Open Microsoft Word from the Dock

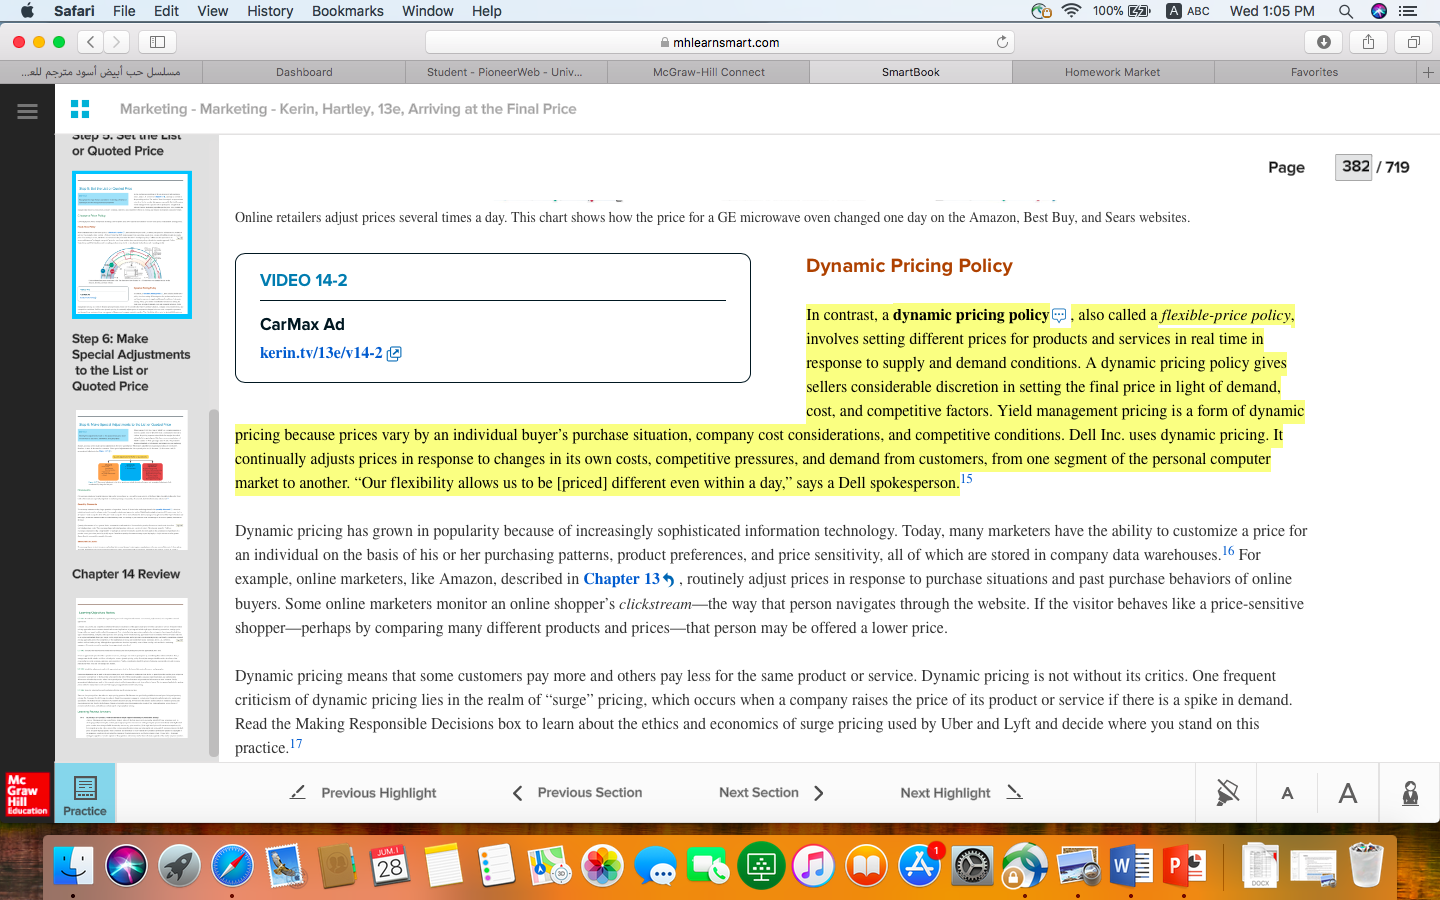pos(1130,866)
